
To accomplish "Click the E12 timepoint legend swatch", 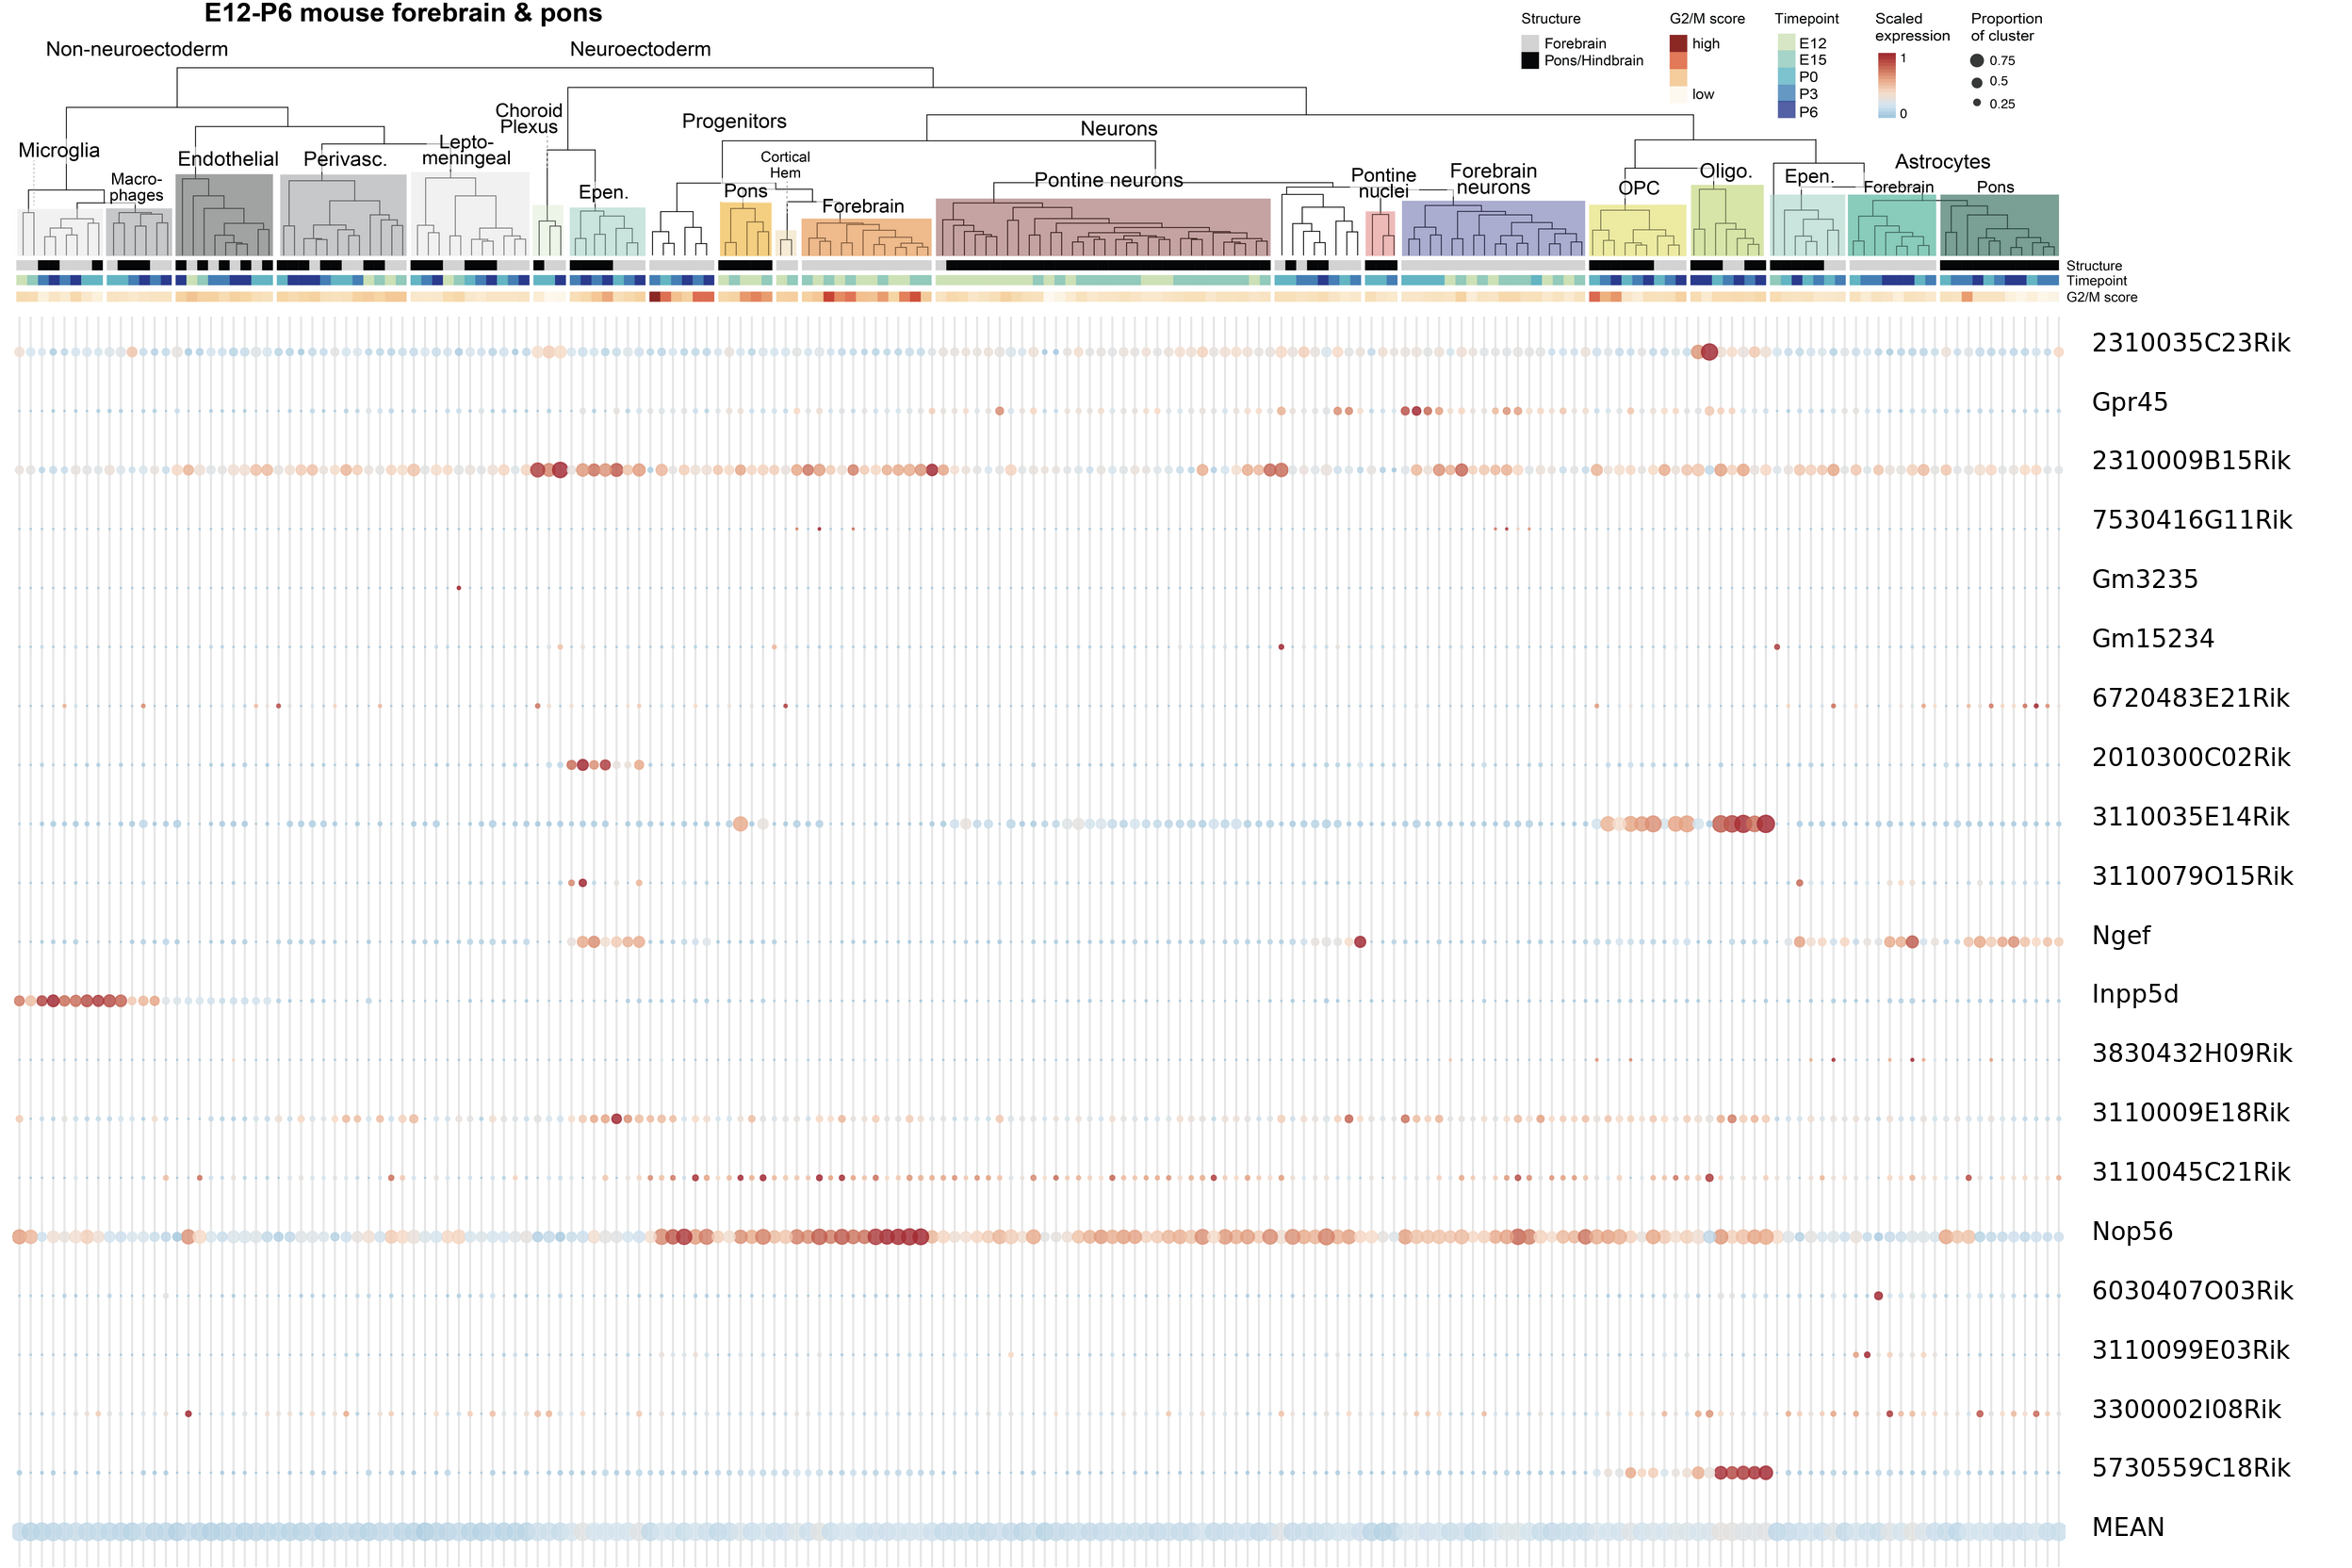I will 1786,43.
